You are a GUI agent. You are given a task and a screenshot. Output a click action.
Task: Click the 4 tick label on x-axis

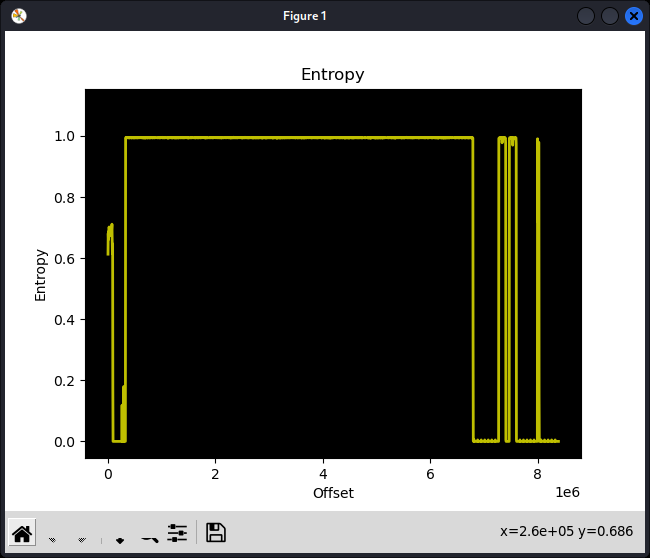[x=323, y=475]
